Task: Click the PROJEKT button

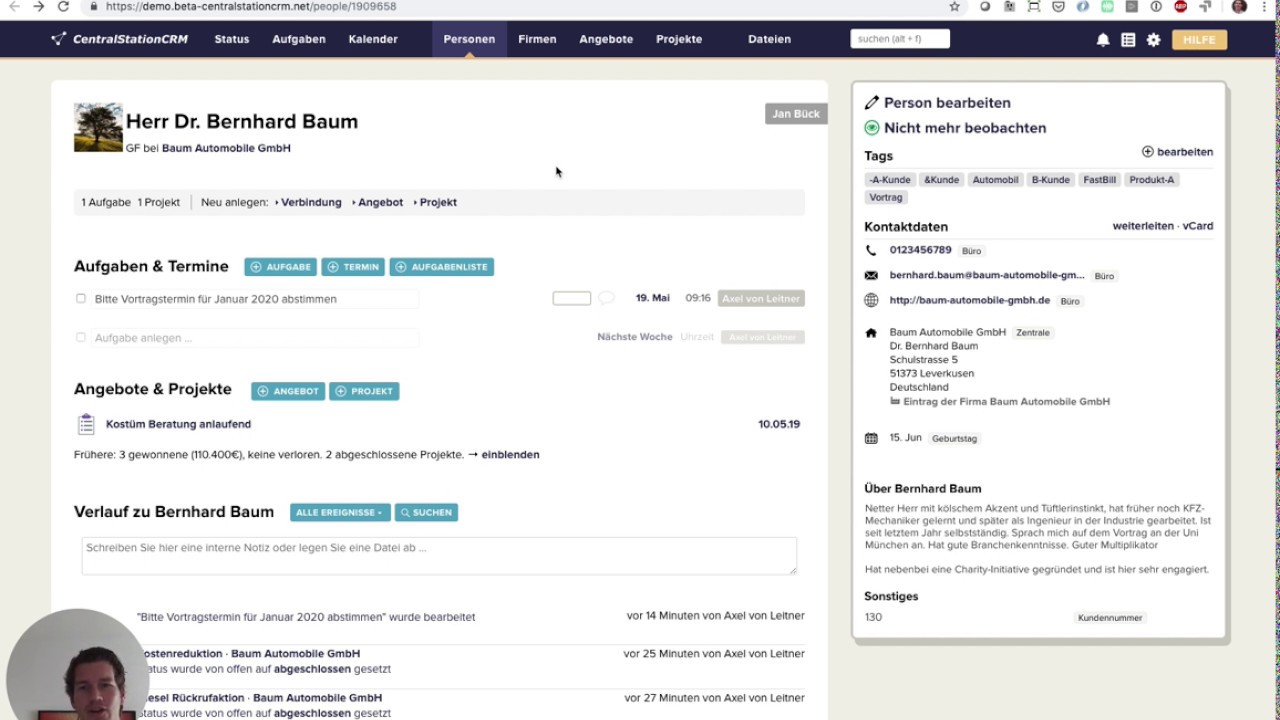Action: 364,391
